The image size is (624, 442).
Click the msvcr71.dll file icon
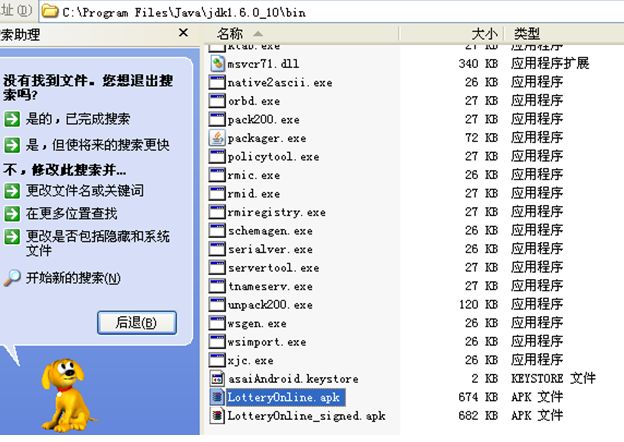pos(217,64)
